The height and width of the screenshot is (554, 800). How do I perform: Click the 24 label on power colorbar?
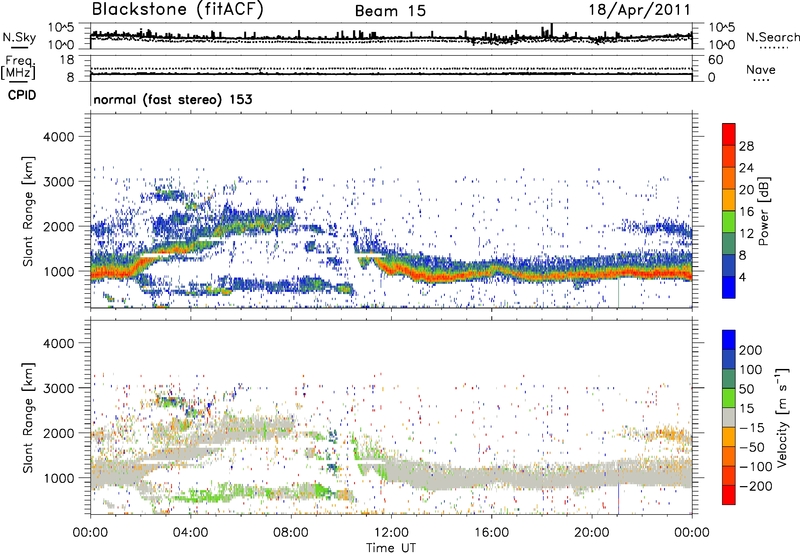[746, 168]
